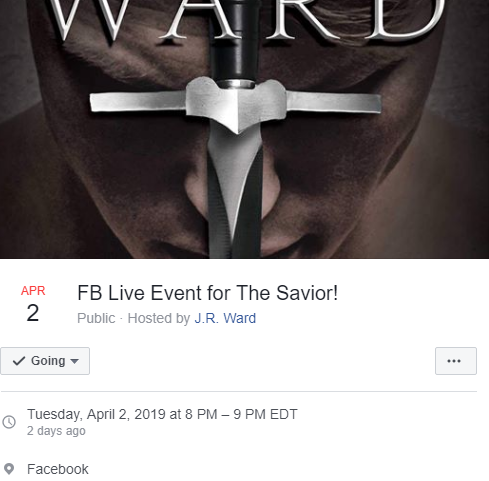This screenshot has width=489, height=481.
Task: Click the location pin icon
Action: (x=9, y=469)
